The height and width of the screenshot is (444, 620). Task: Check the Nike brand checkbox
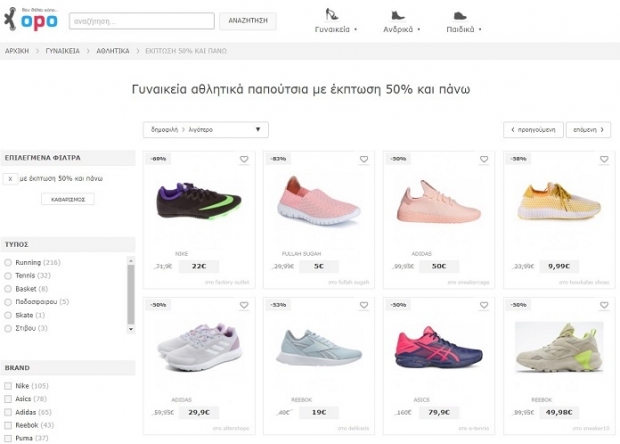(8, 386)
